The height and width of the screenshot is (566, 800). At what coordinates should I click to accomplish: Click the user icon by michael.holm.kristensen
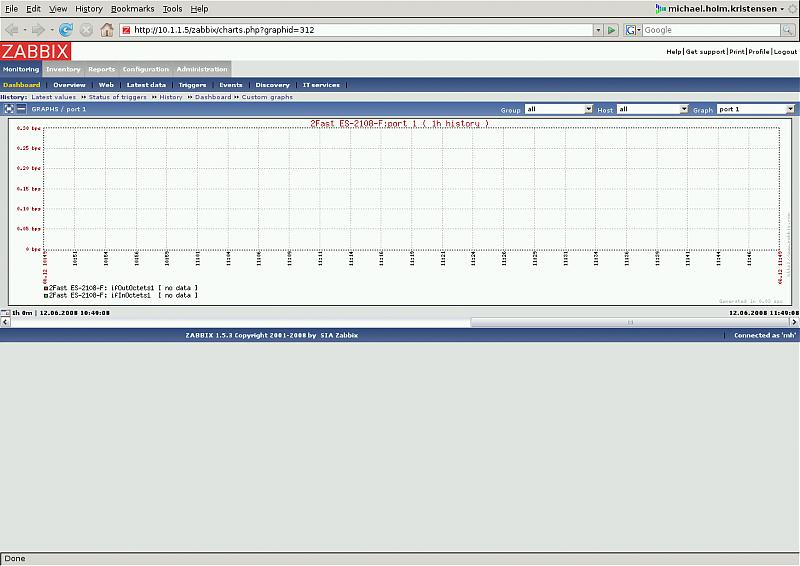tap(661, 9)
